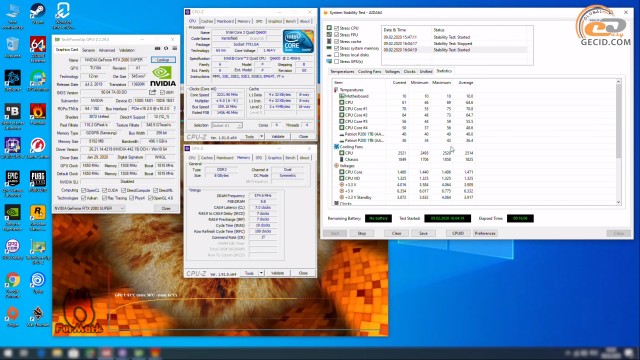The height and width of the screenshot is (360, 640).
Task: Launch the GOG Galaxy desktop shortcut
Action: coord(13,249)
